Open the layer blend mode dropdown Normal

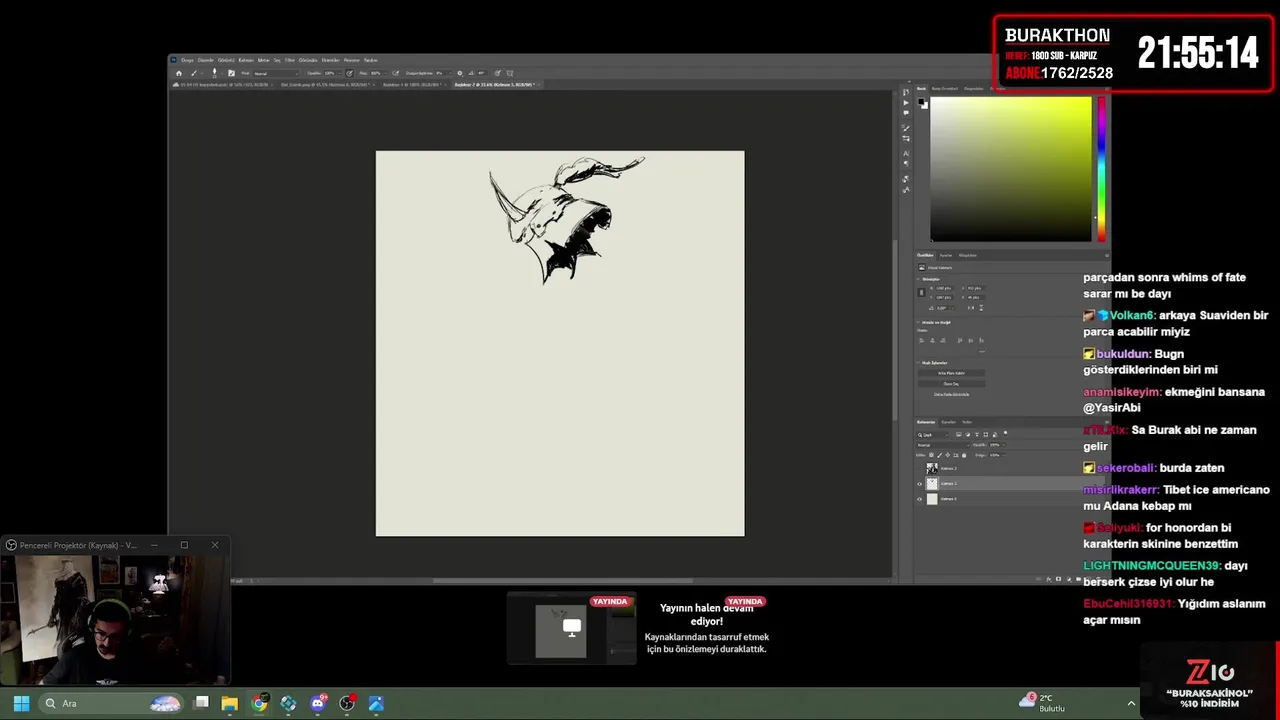coord(943,445)
